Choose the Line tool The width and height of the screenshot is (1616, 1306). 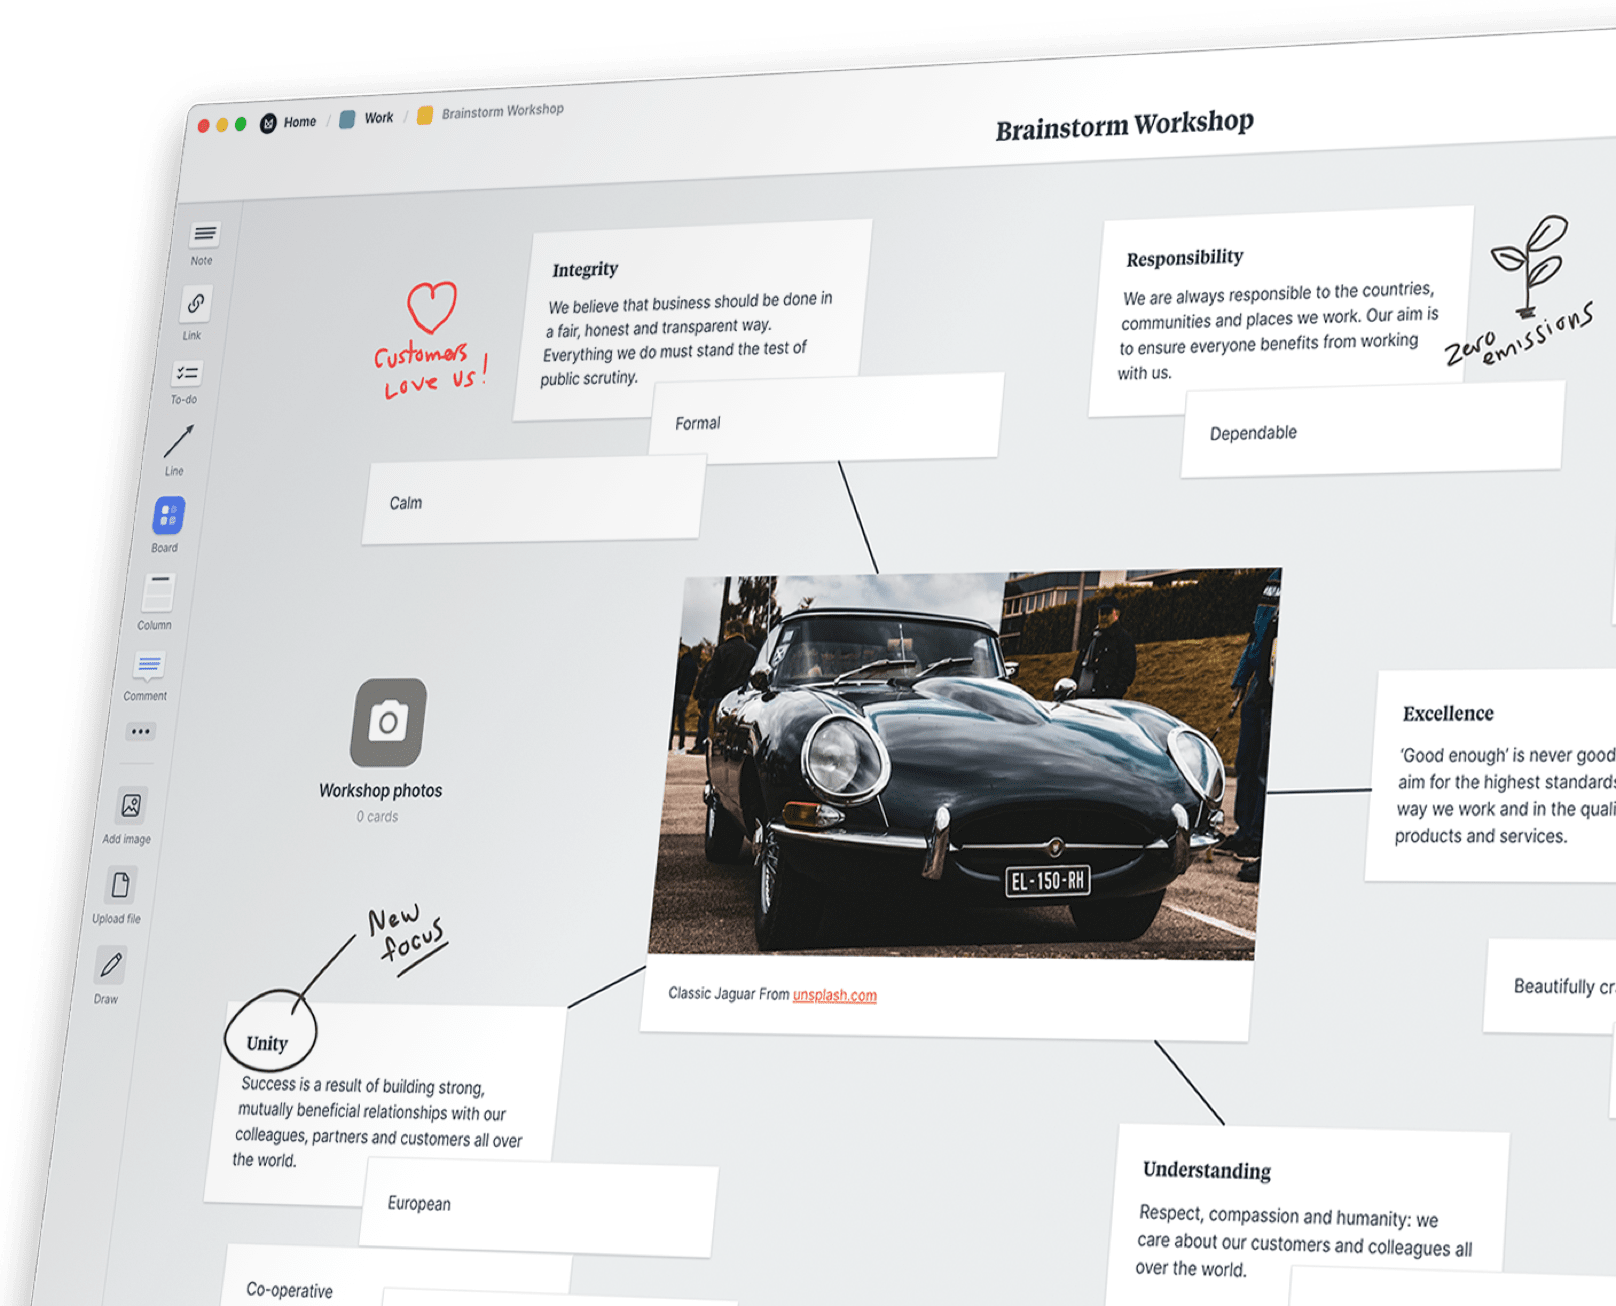point(179,440)
